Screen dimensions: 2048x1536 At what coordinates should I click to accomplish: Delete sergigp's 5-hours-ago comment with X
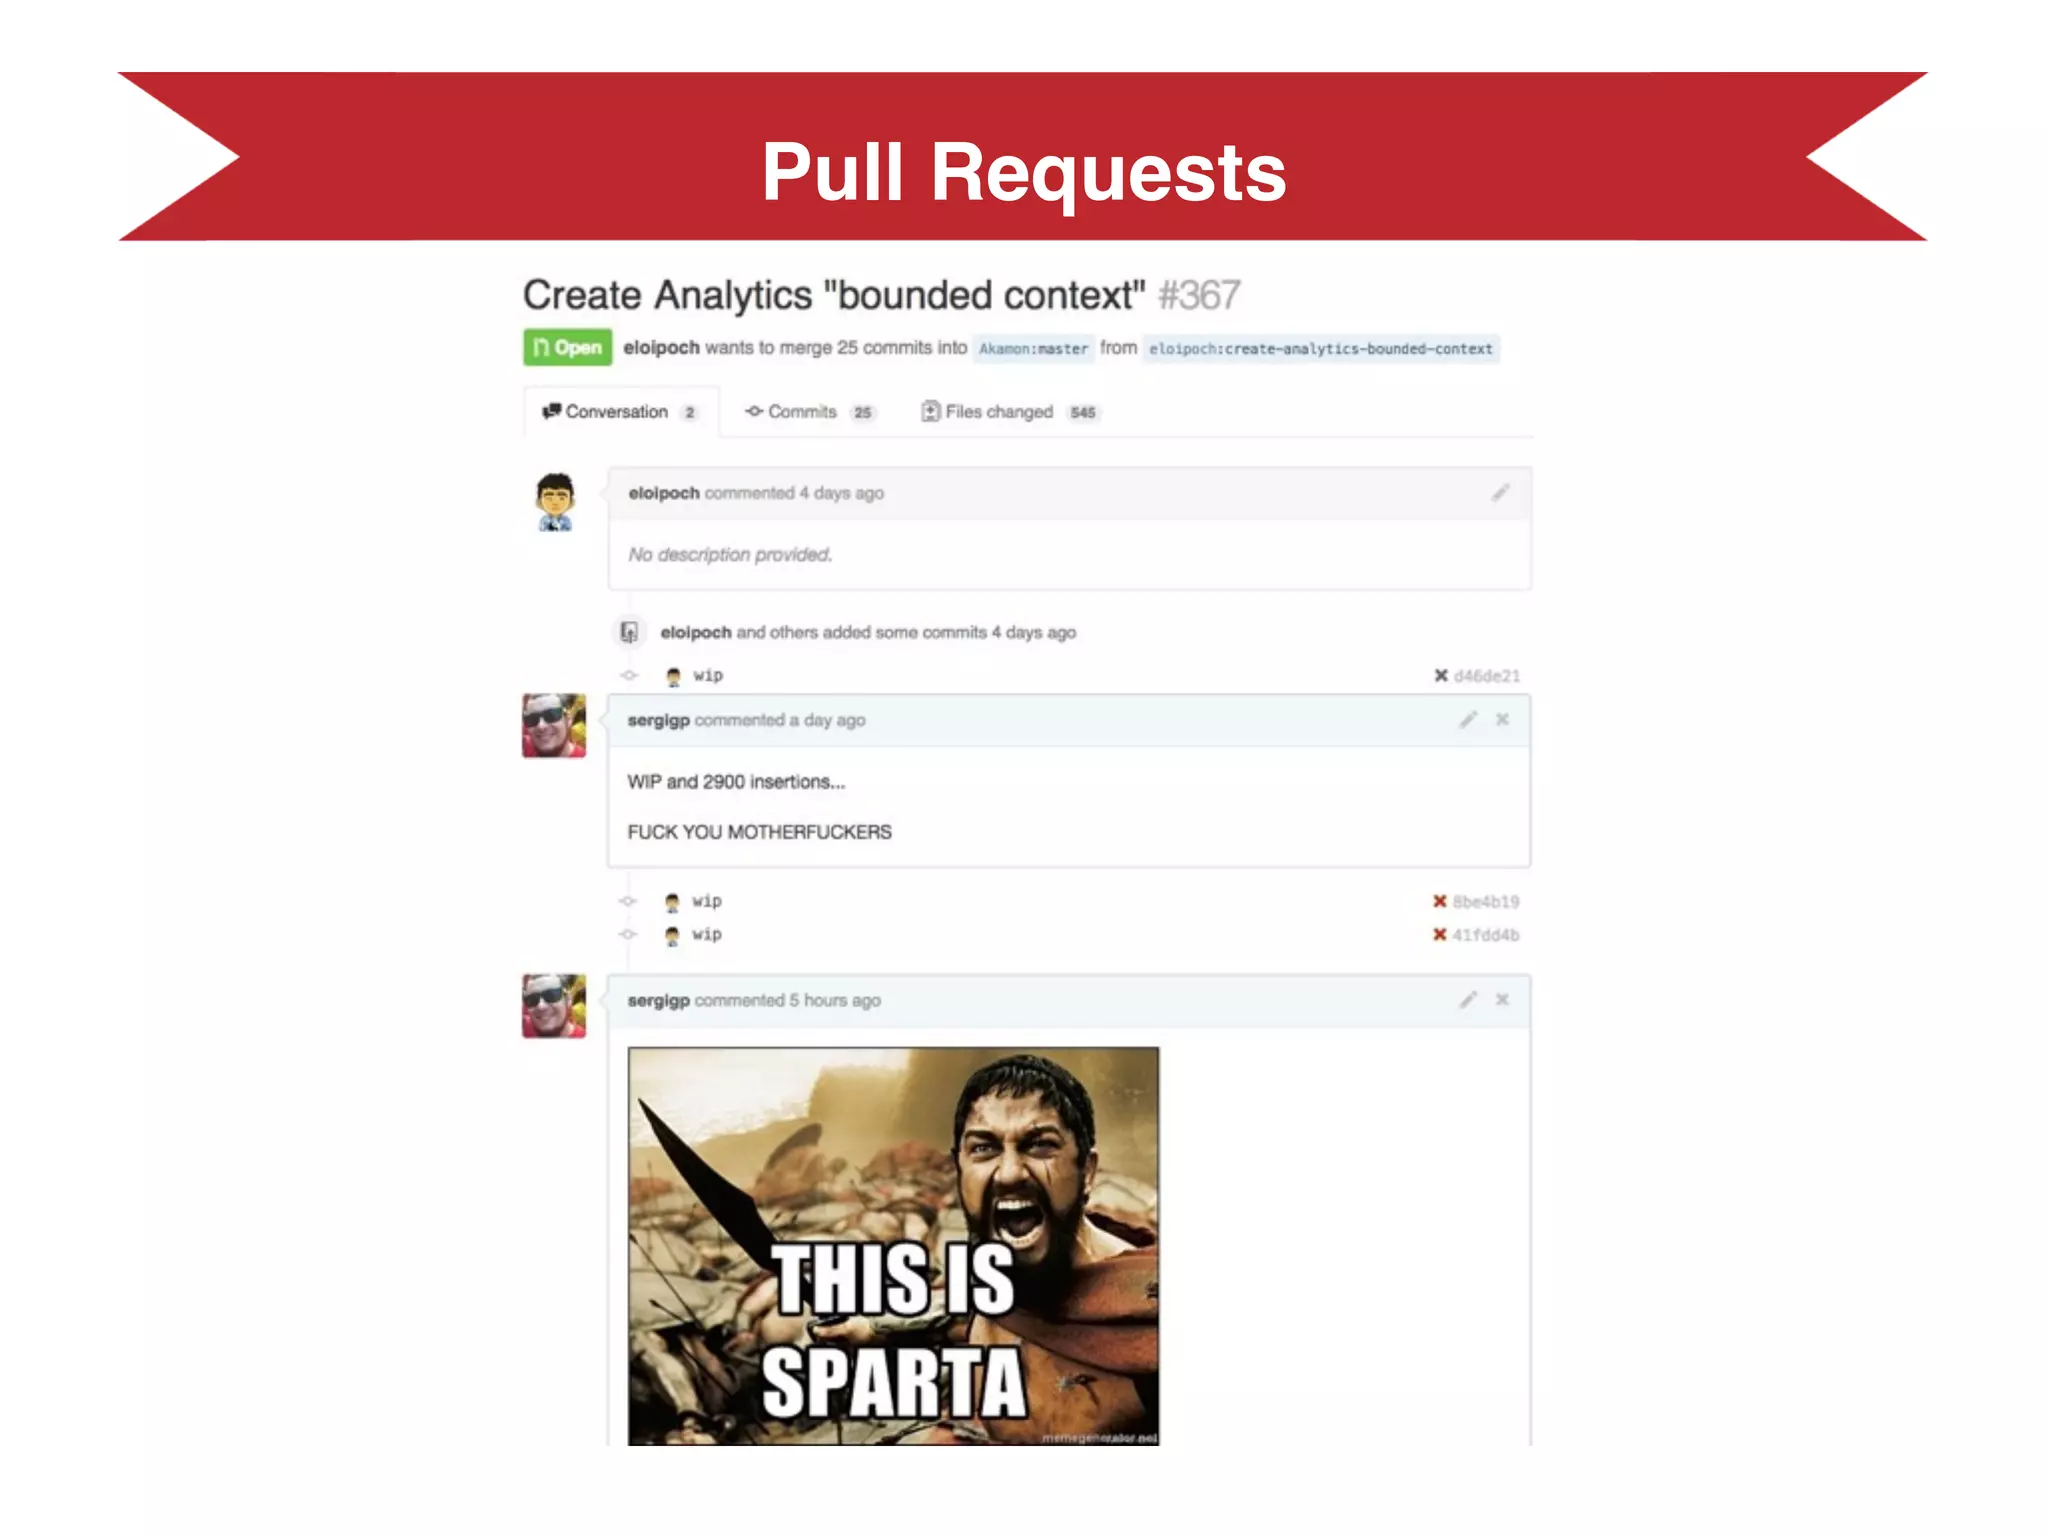[1502, 999]
